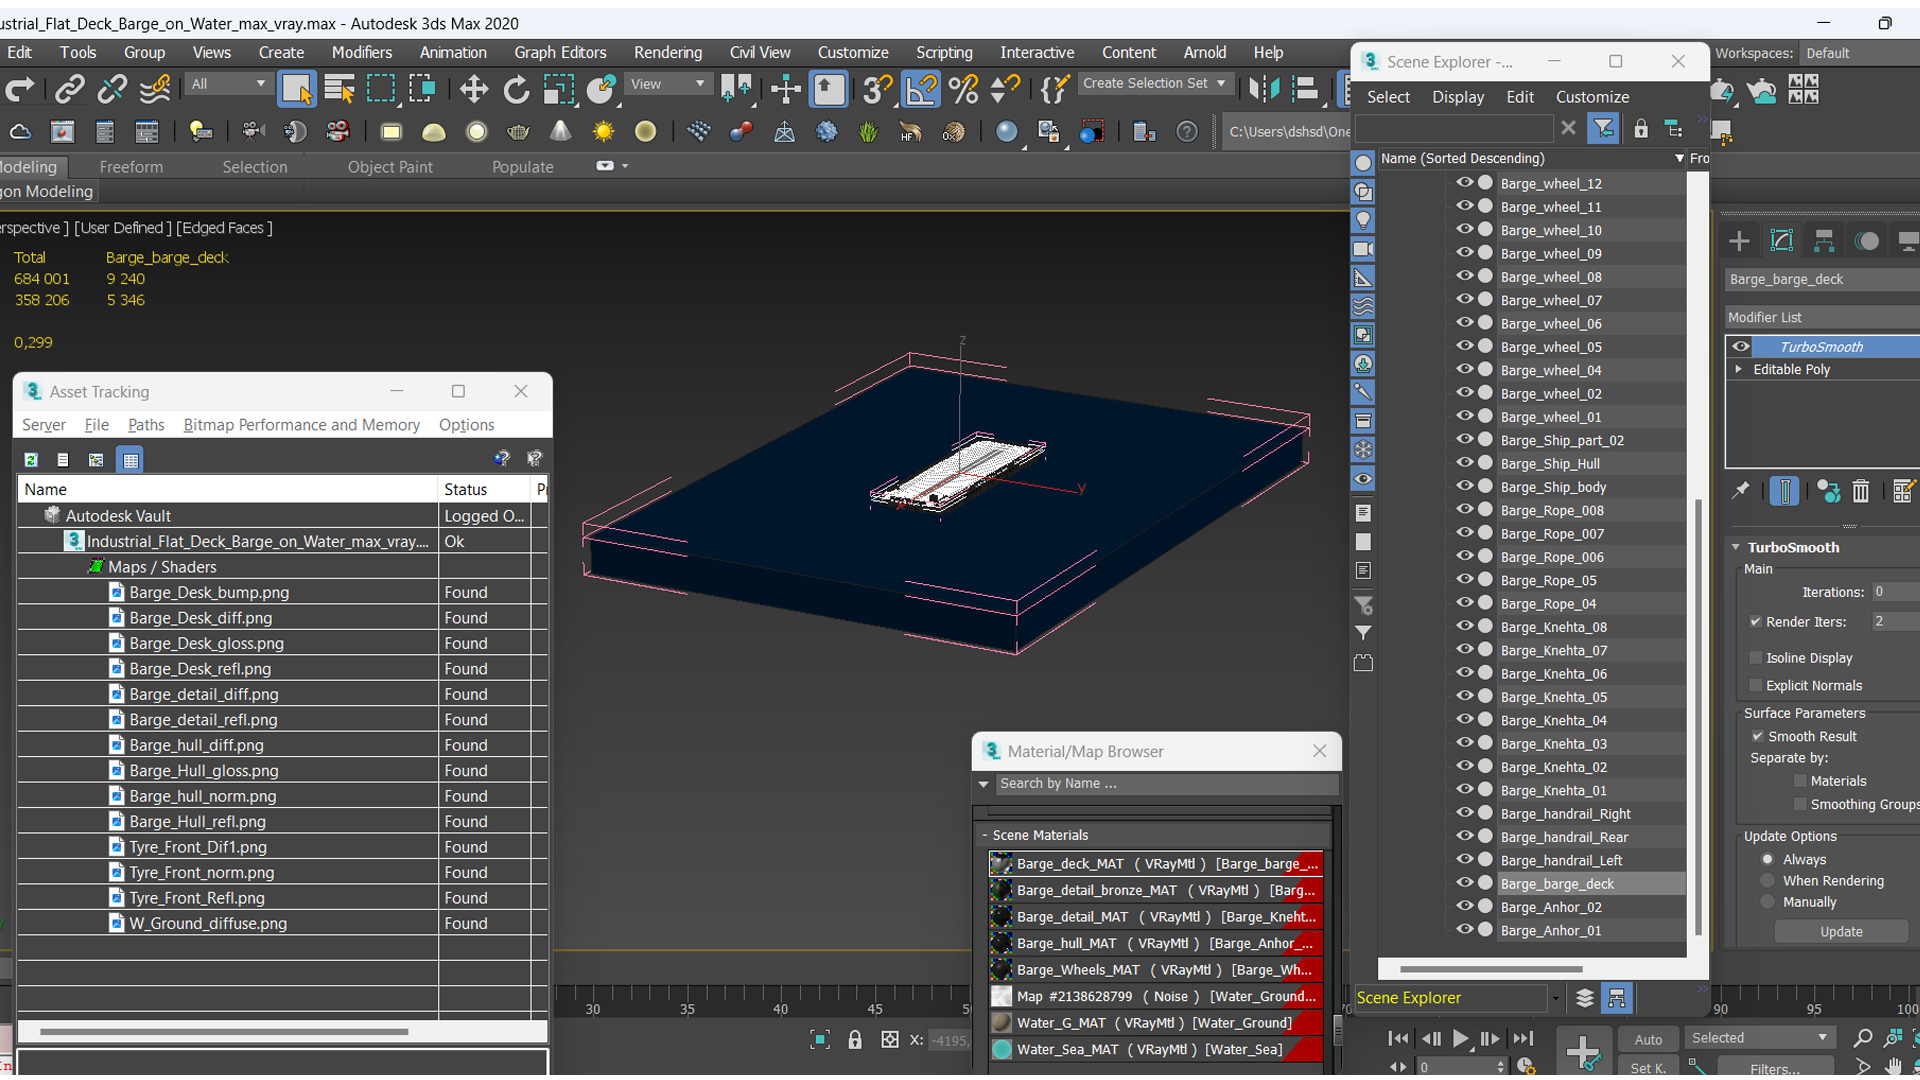Click the Update button in TurboSmooth

(x=1841, y=931)
